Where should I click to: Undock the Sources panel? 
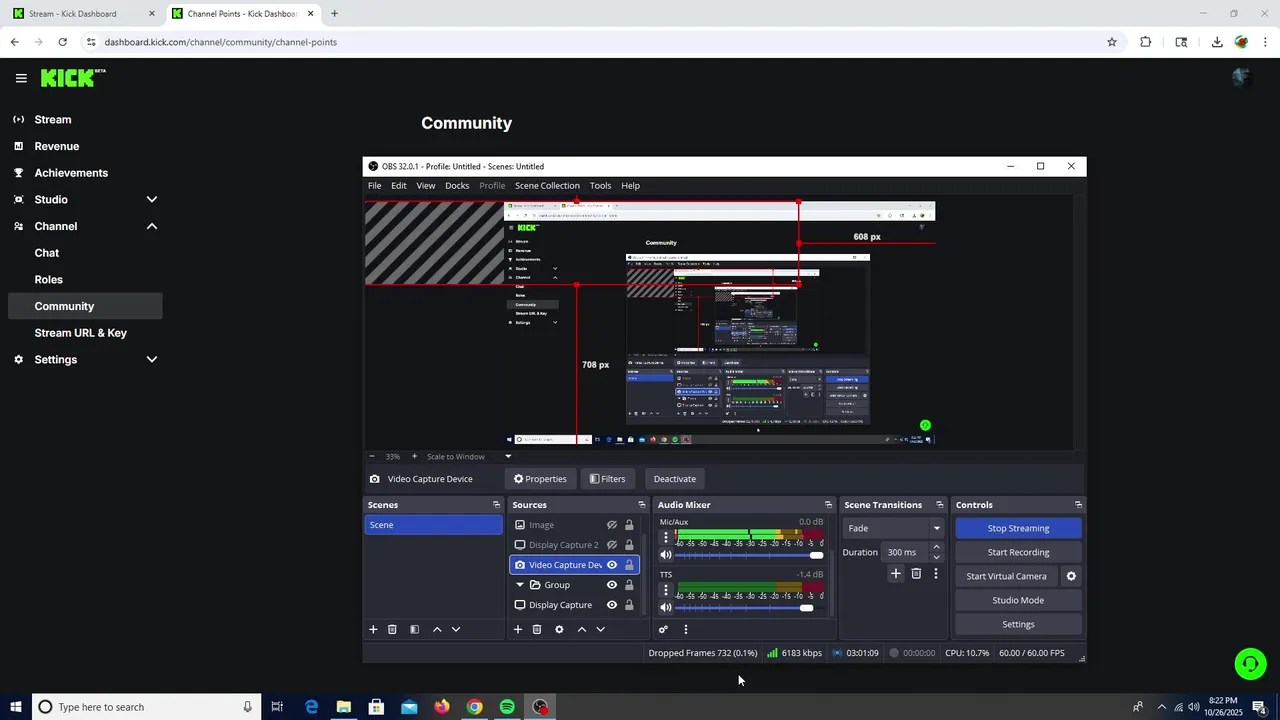point(642,505)
